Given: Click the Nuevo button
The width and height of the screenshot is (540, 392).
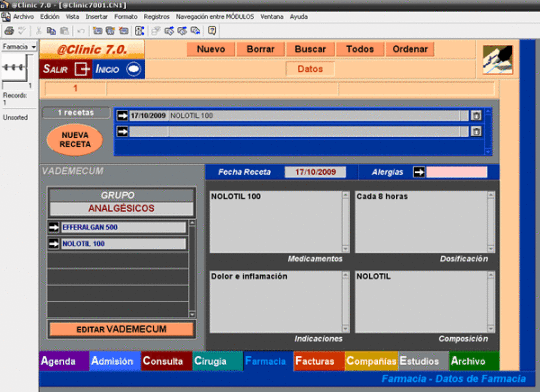Looking at the screenshot, I should pos(211,49).
